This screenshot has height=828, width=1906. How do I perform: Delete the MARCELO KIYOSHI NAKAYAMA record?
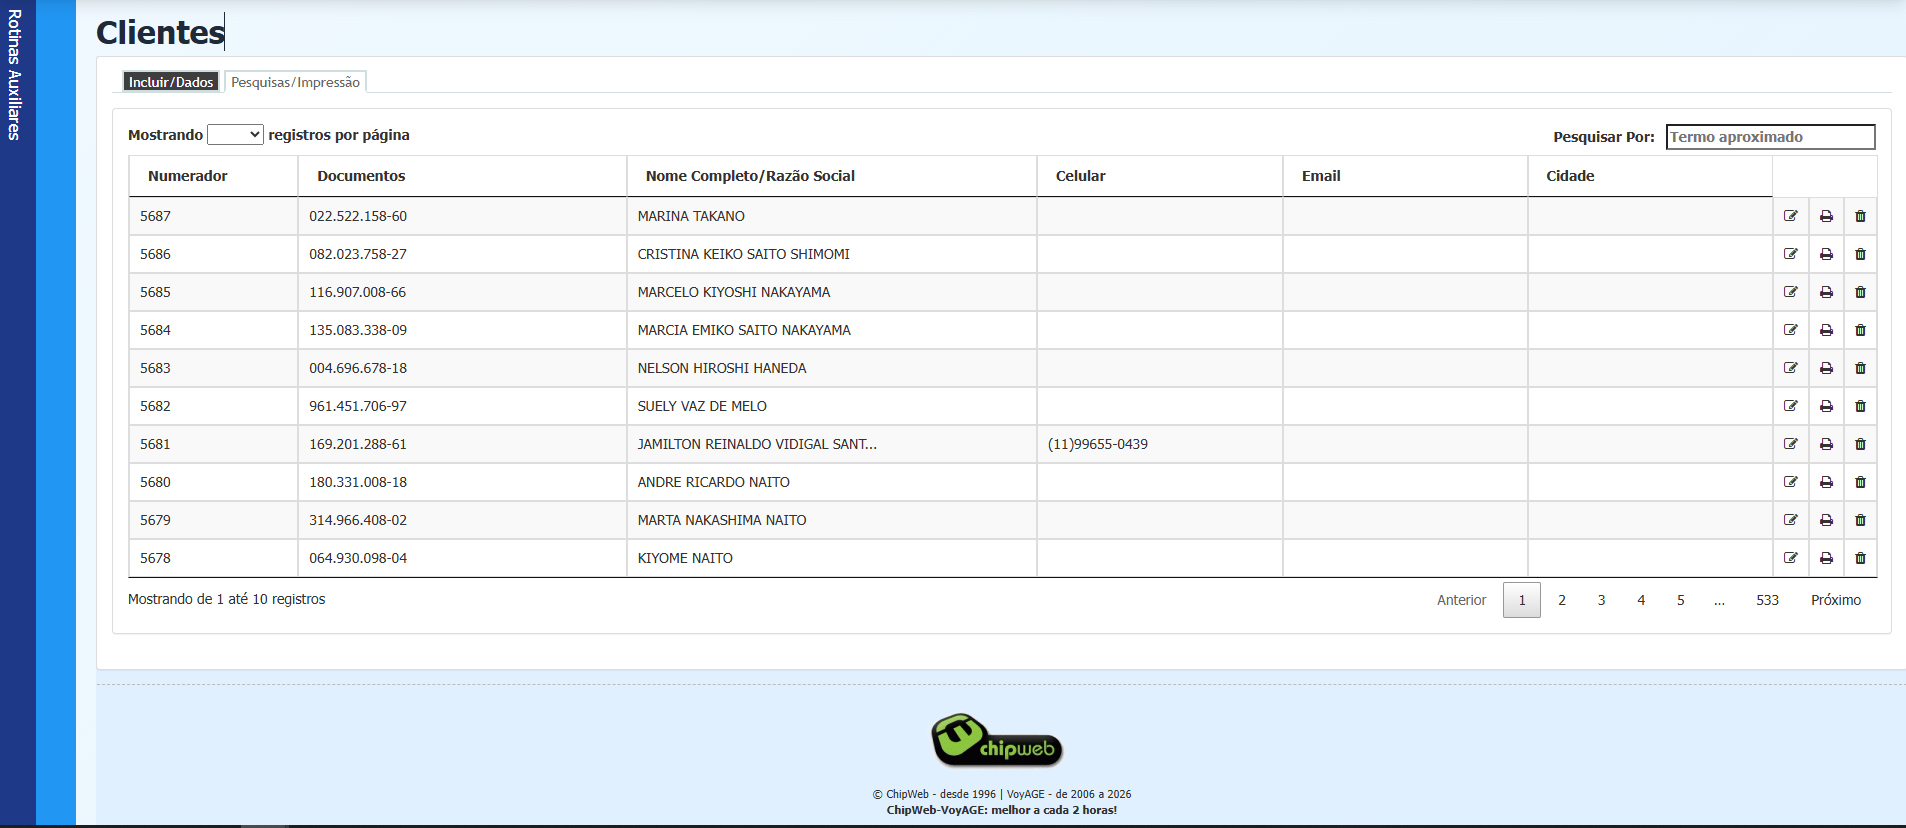point(1860,292)
